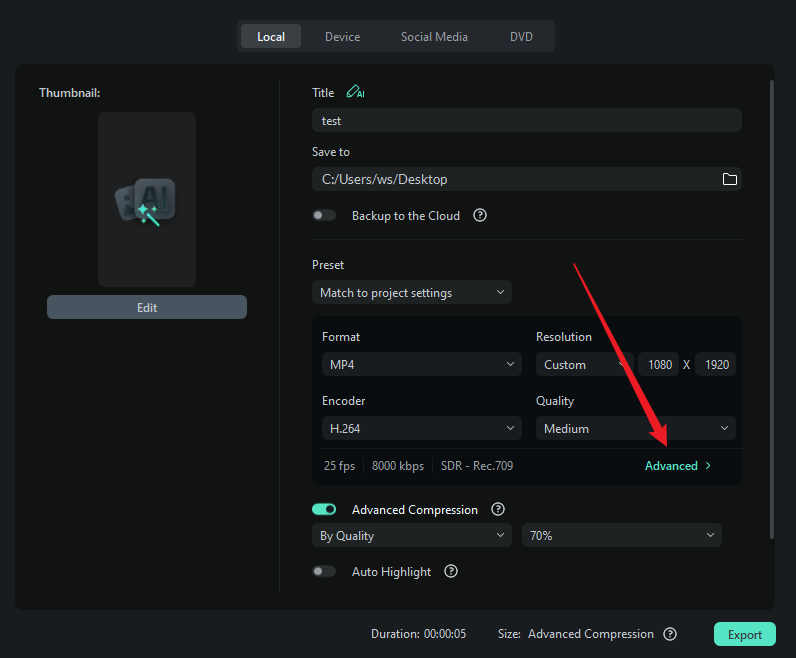Click help icon next to Auto Highlight
The image size is (796, 658).
pyautogui.click(x=451, y=571)
